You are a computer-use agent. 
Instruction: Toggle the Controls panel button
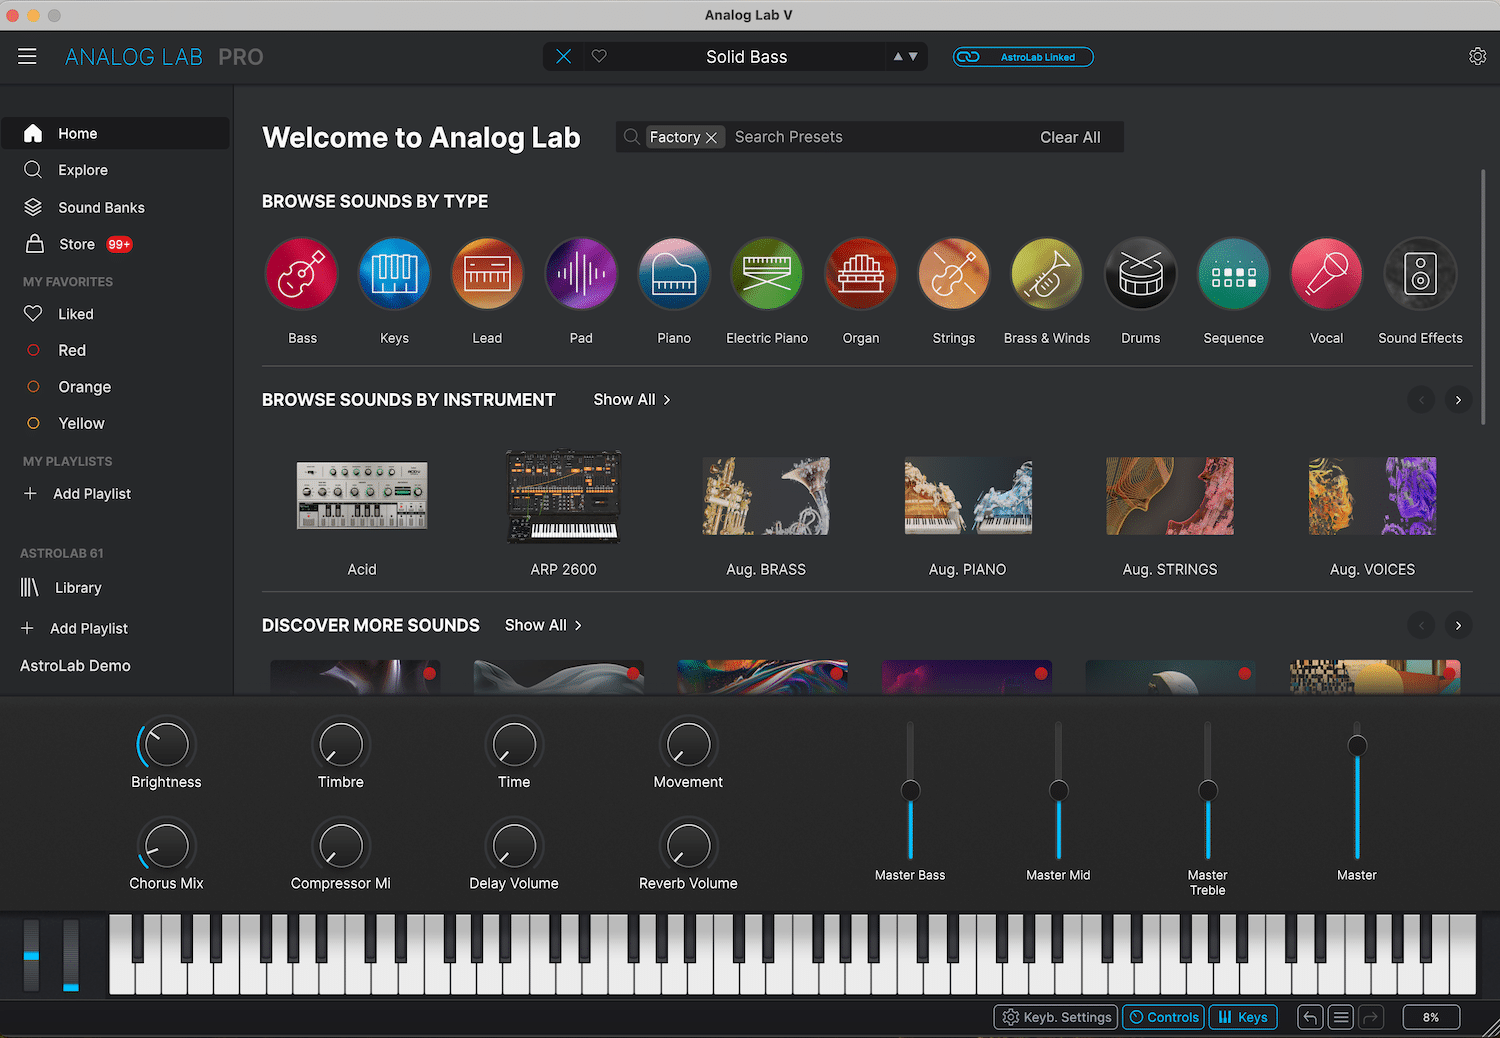click(1164, 1017)
